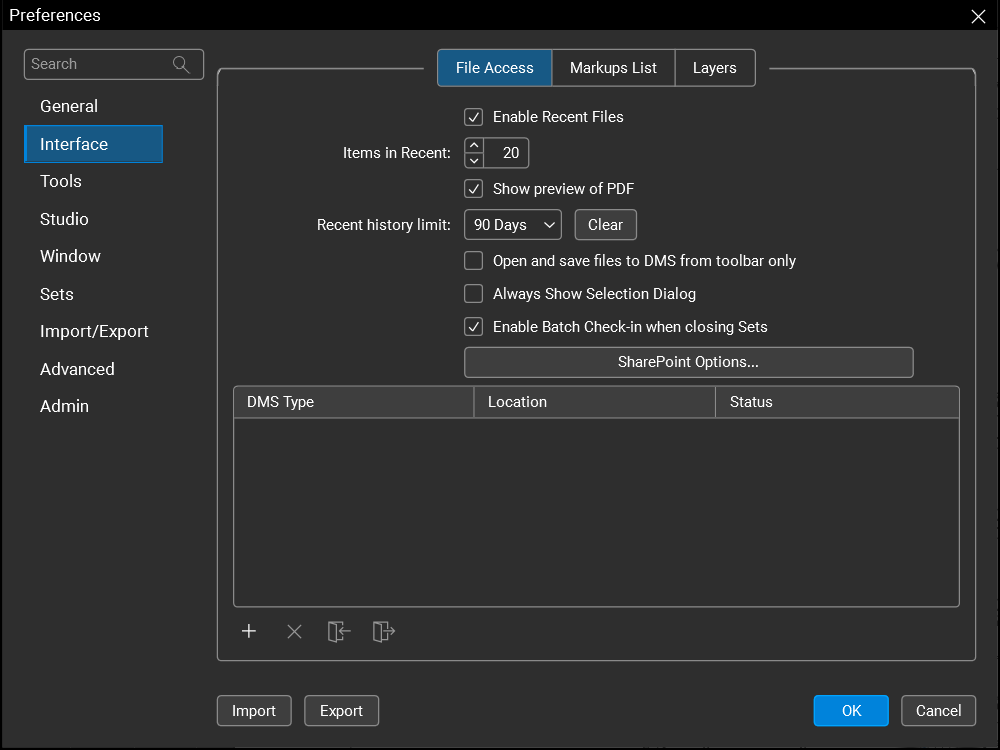Screen dimensions: 1000x750
Task: Switch to the Markups List tab
Action: [x=613, y=68]
